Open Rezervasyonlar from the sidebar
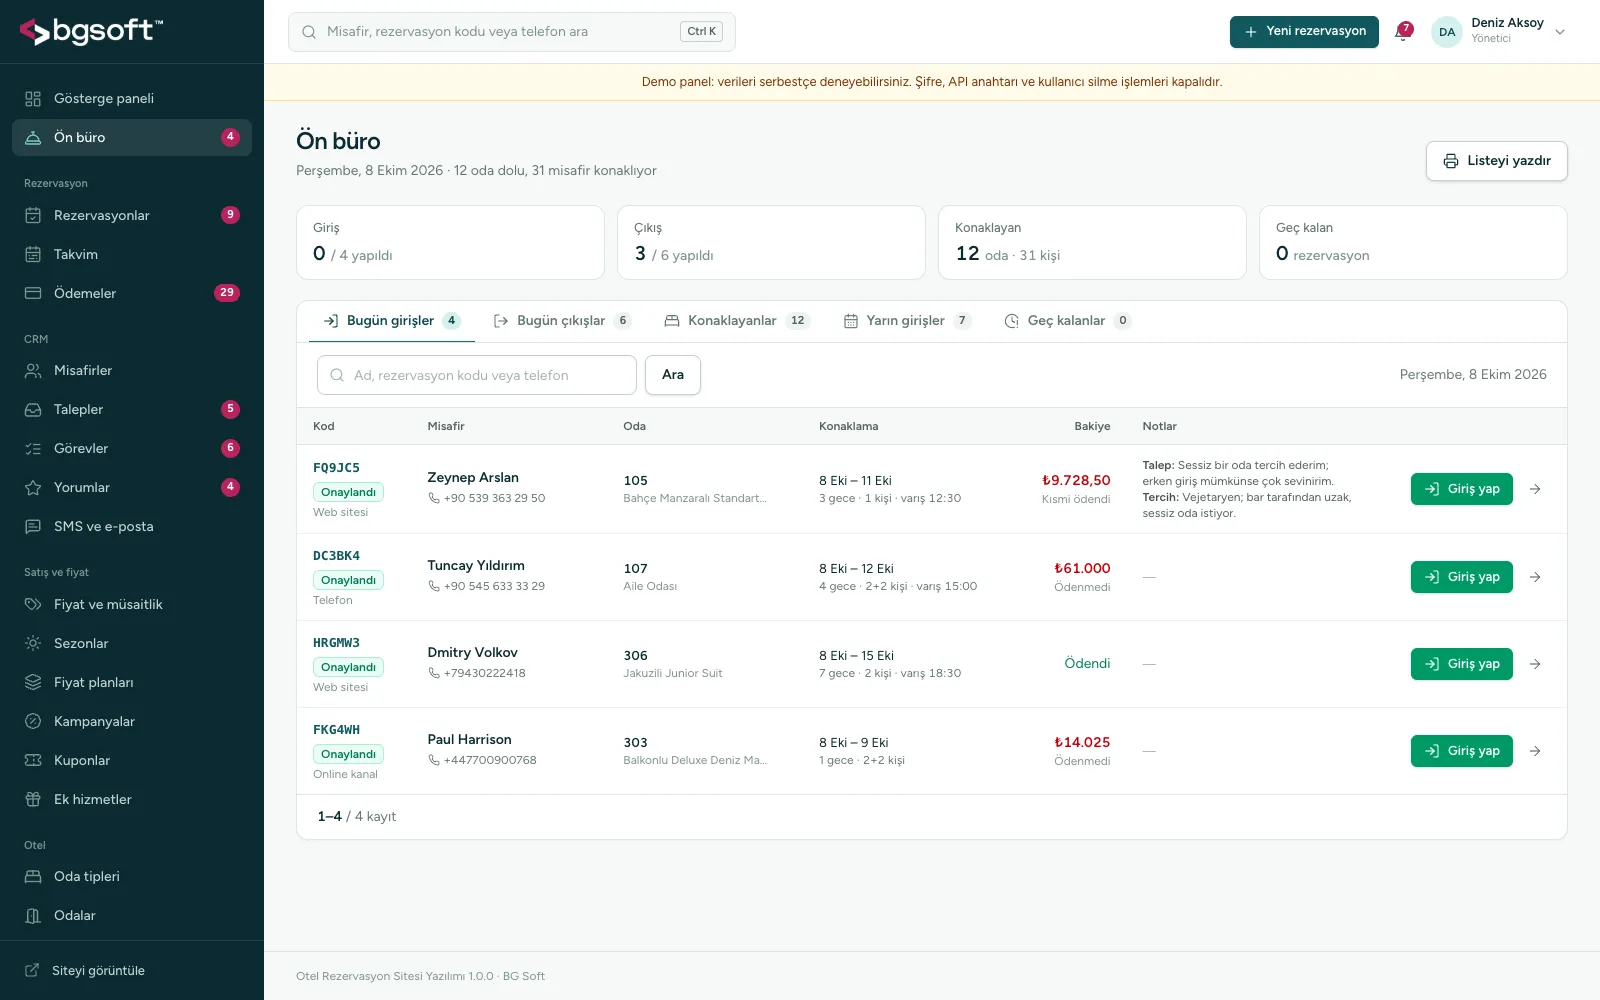This screenshot has width=1600, height=1000. (x=132, y=215)
